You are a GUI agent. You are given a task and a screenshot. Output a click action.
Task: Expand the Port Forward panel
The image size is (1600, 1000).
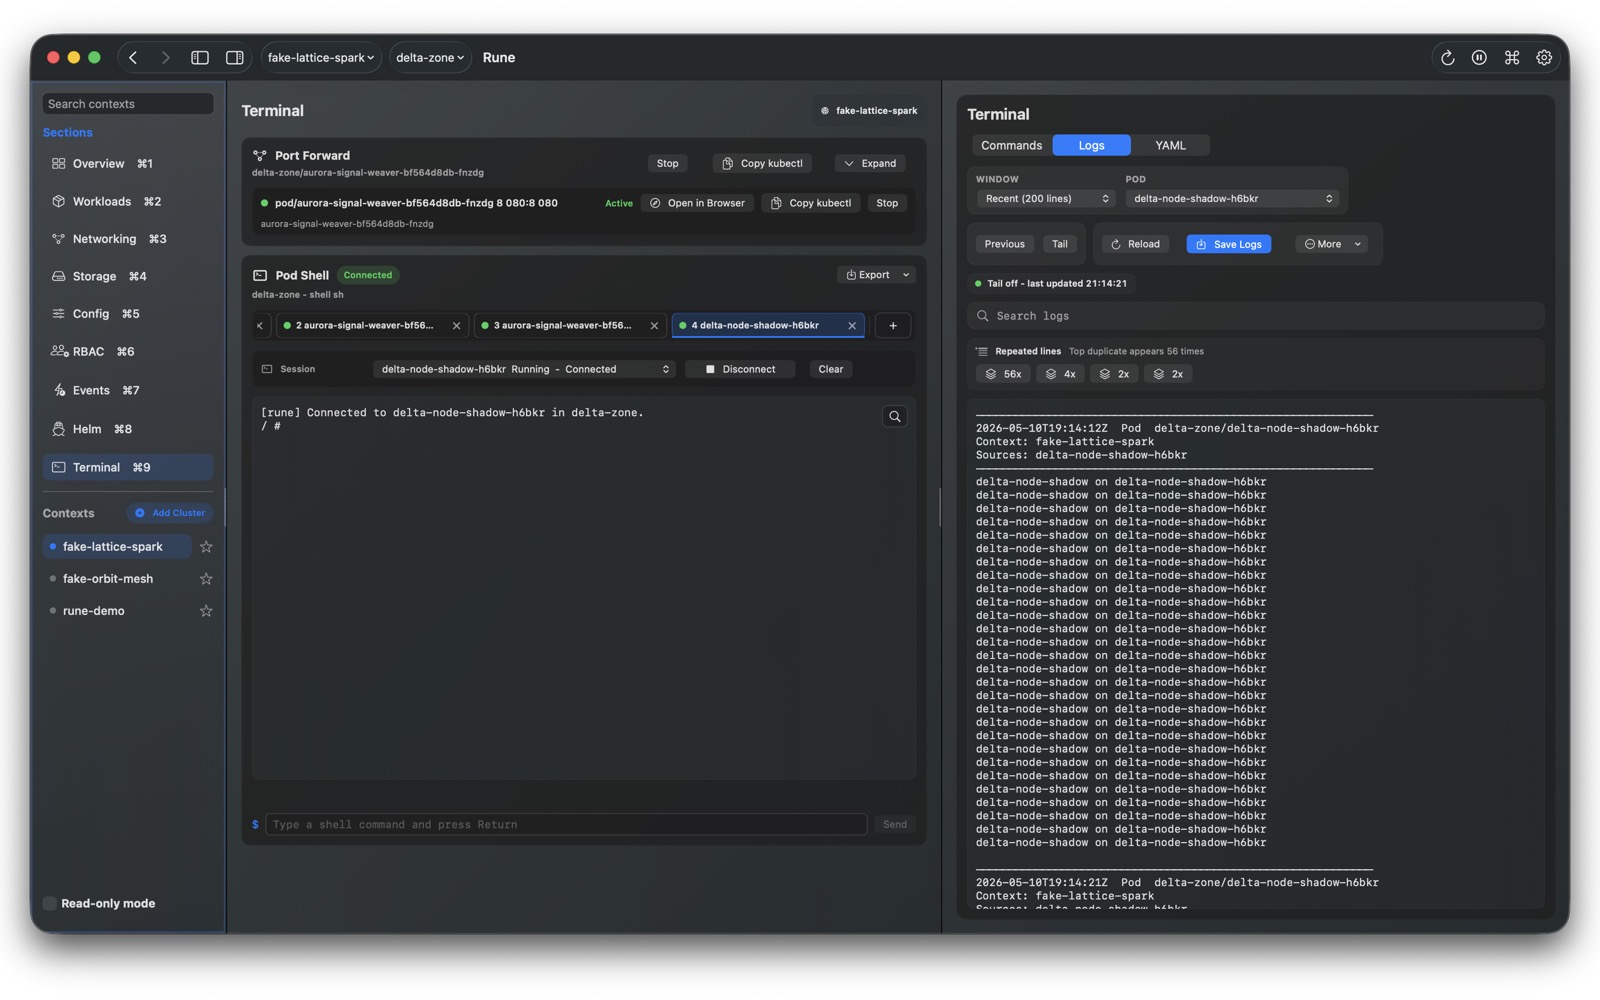click(870, 164)
